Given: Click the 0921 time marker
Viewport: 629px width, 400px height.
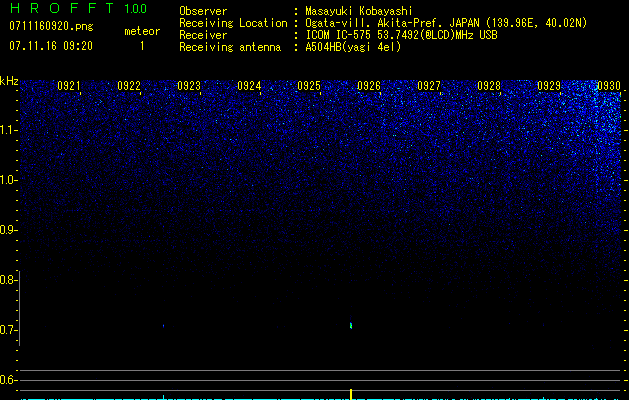Looking at the screenshot, I should point(69,86).
